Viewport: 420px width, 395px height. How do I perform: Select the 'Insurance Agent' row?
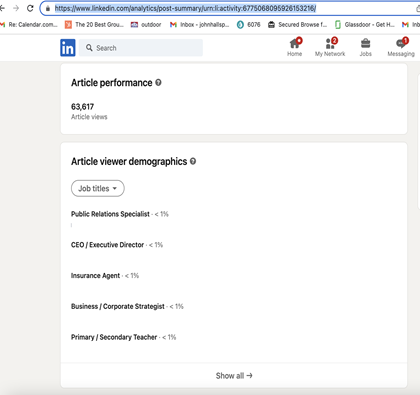(x=105, y=276)
